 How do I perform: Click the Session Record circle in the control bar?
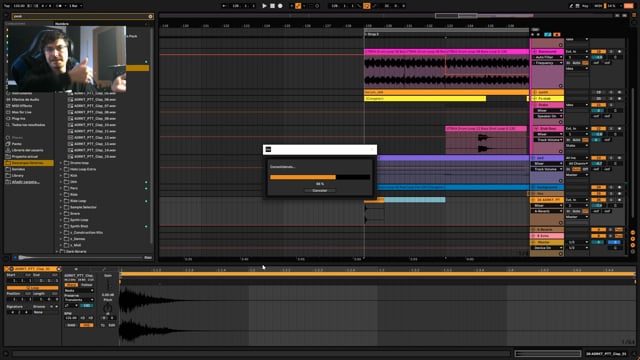point(317,6)
